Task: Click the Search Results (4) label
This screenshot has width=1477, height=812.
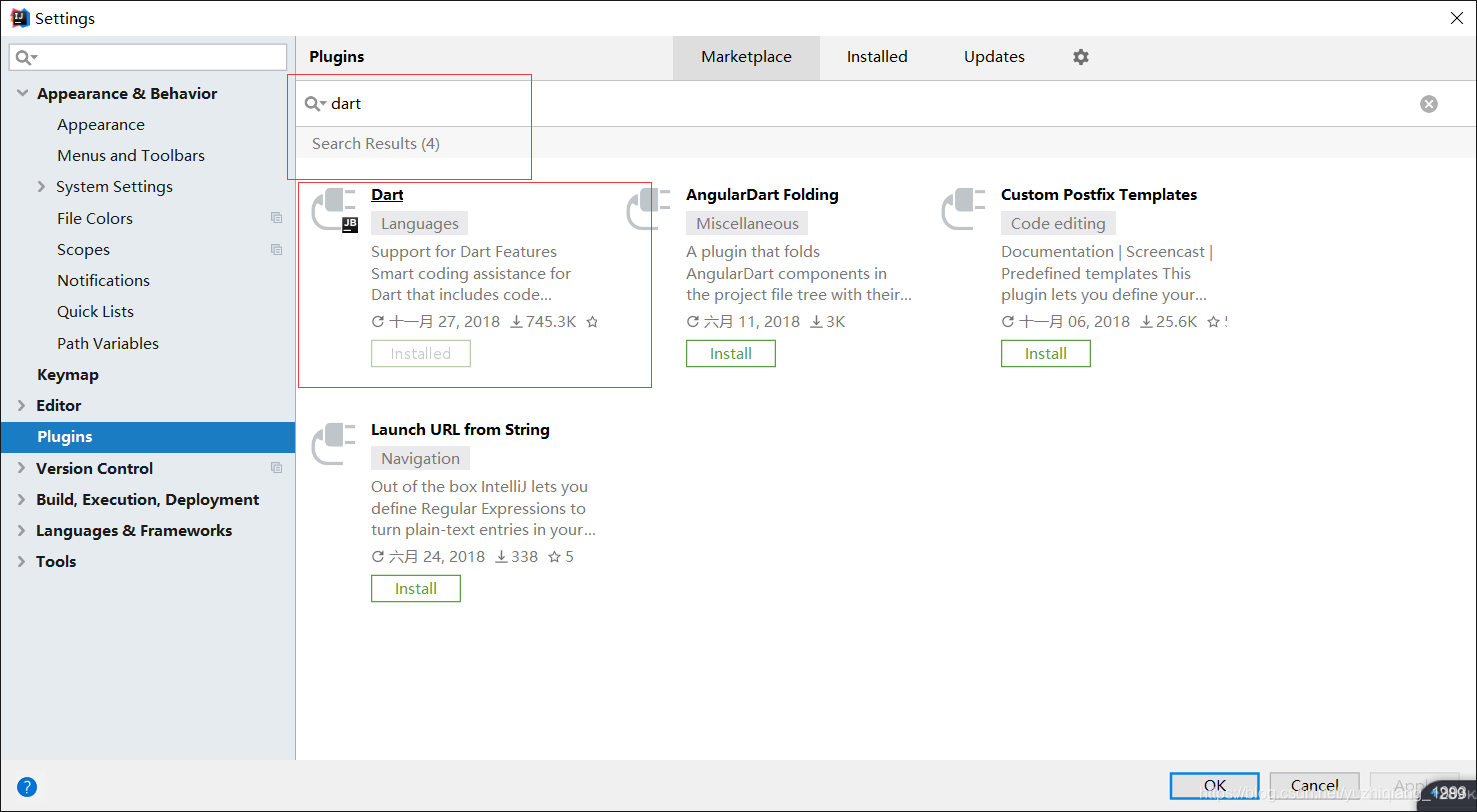Action: [x=376, y=144]
